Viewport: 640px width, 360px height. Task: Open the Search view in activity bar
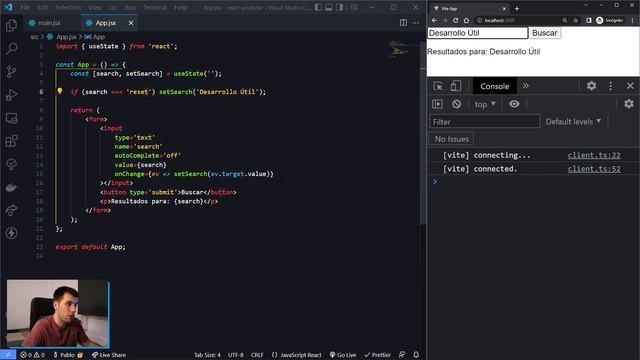click(11, 49)
